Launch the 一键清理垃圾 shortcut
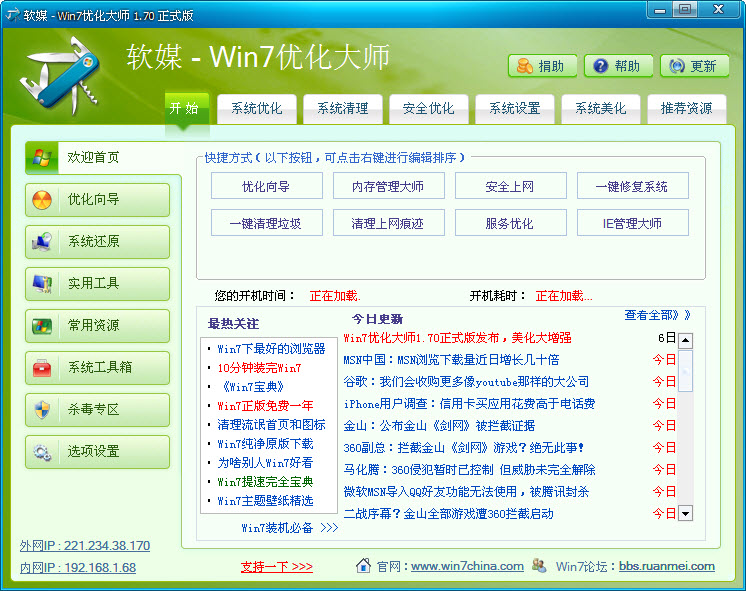The height and width of the screenshot is (591, 746). pyautogui.click(x=266, y=223)
